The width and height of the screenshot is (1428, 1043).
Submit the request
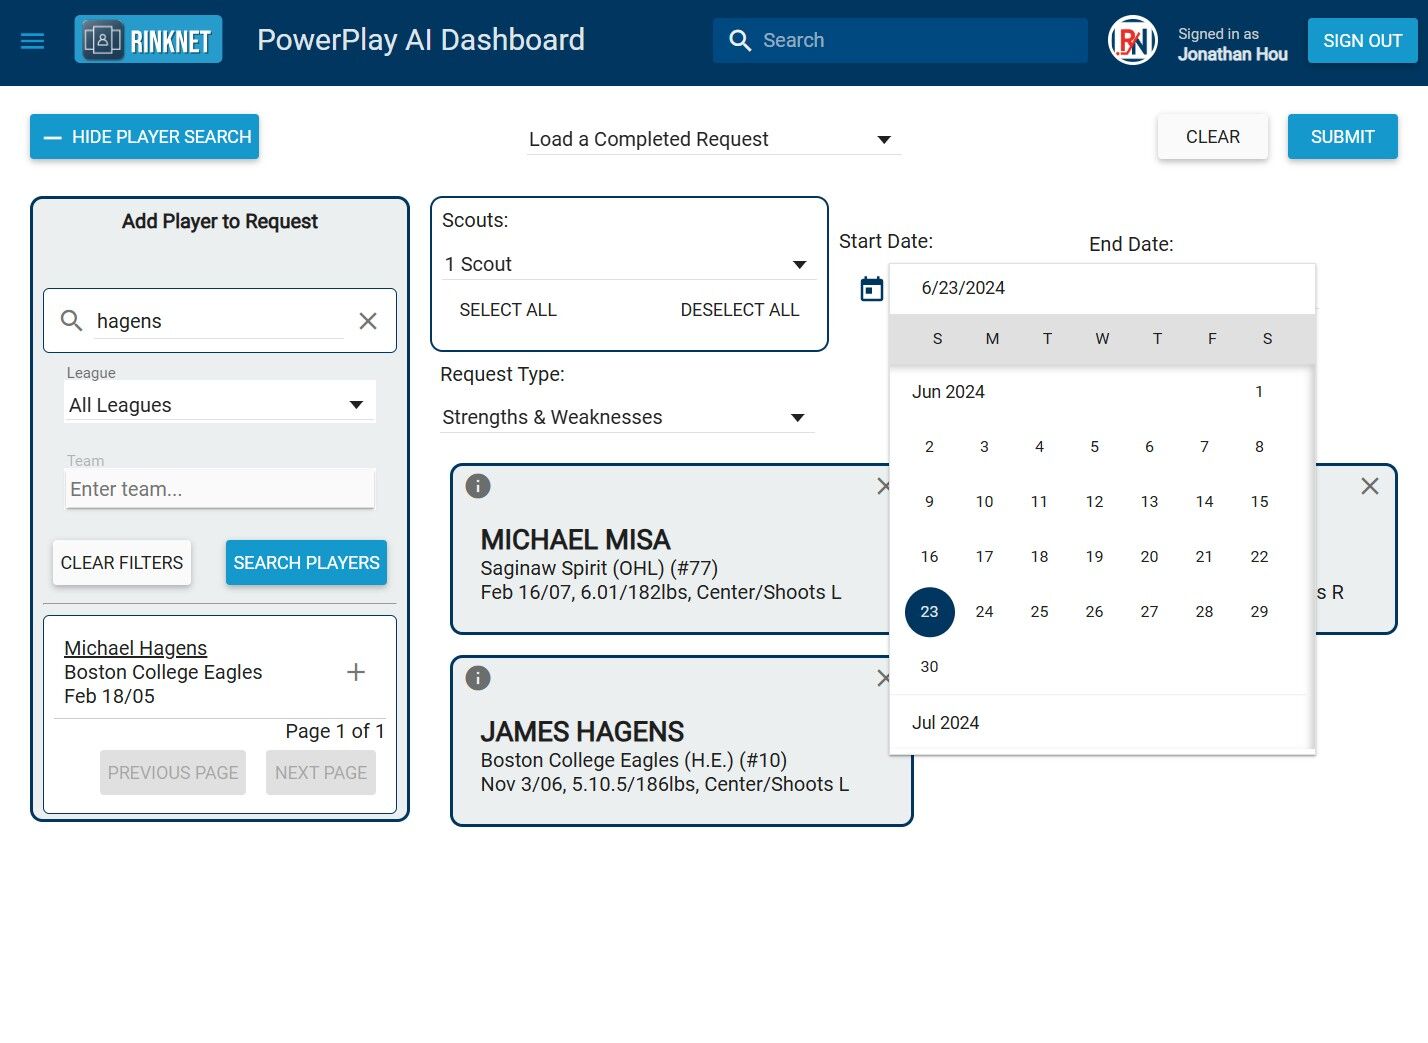1343,137
